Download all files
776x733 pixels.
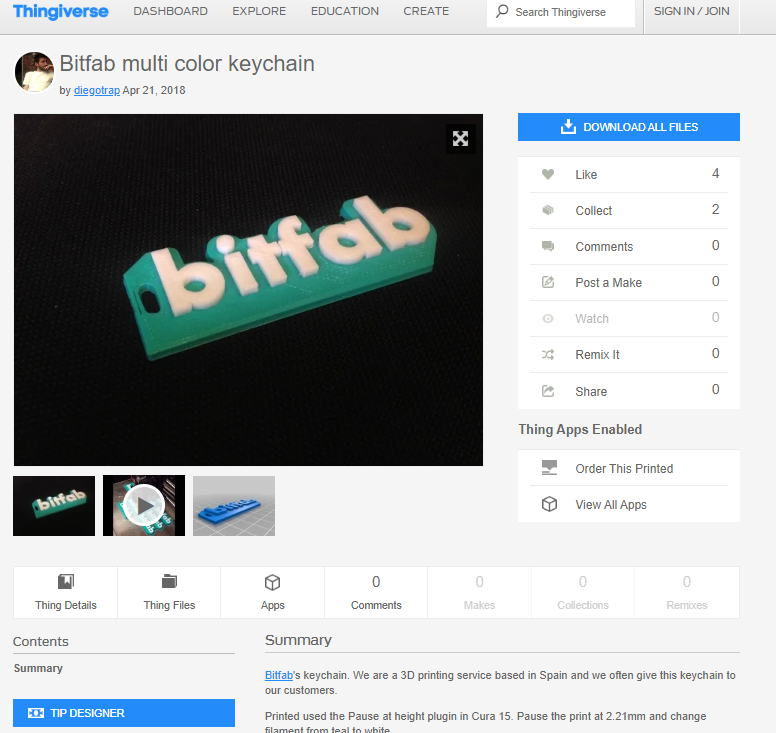[629, 127]
